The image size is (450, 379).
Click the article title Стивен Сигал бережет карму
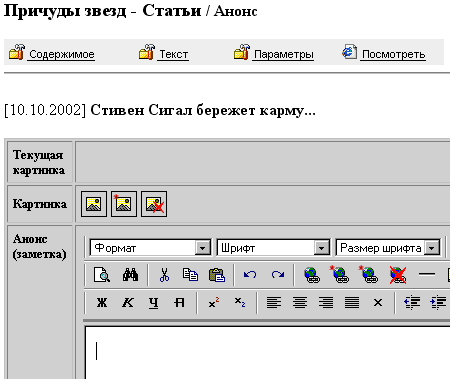(203, 110)
